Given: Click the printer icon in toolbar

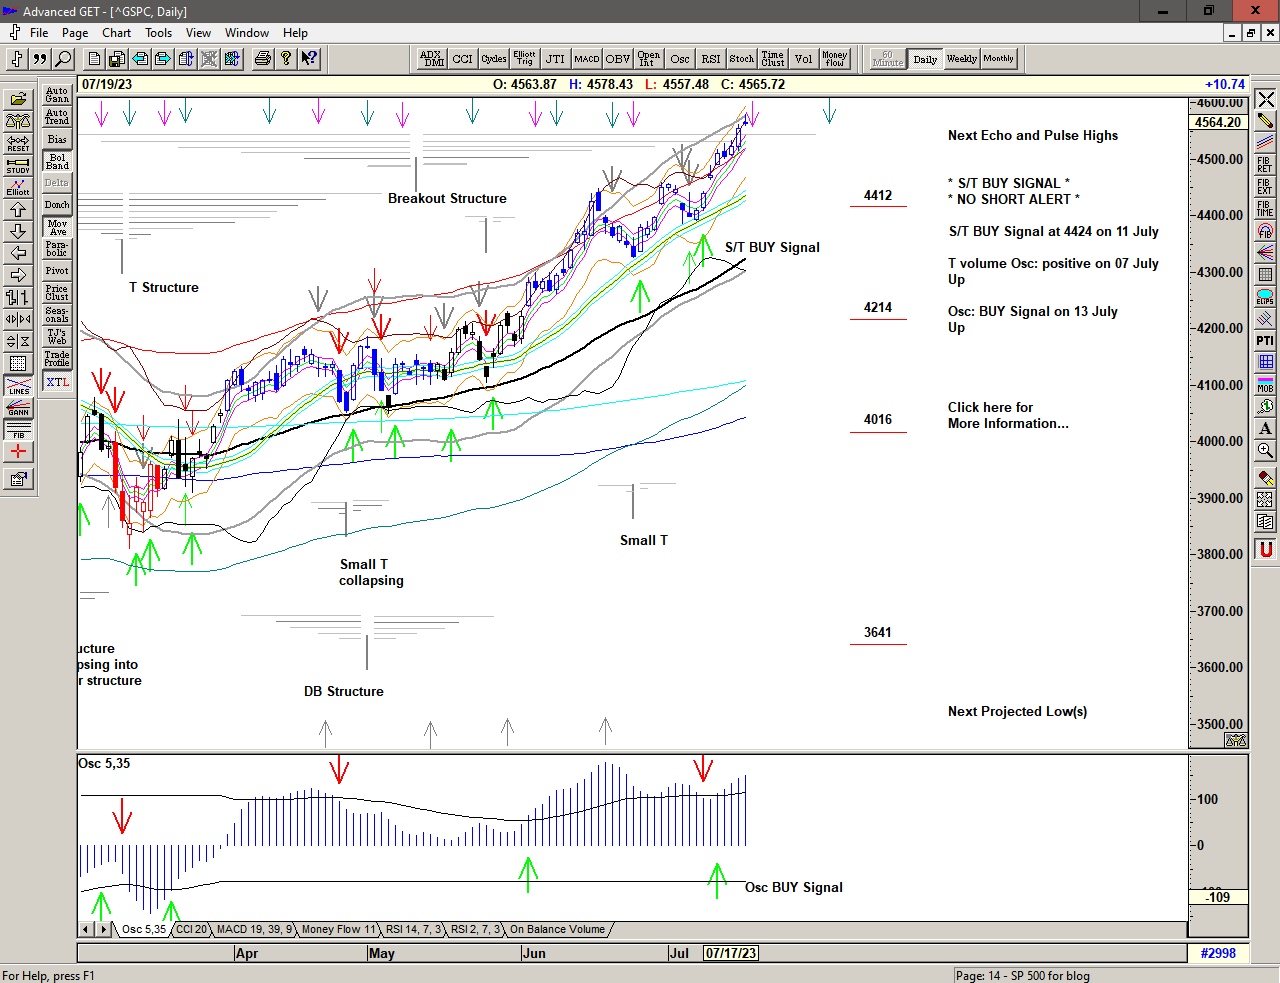Looking at the screenshot, I should (262, 59).
